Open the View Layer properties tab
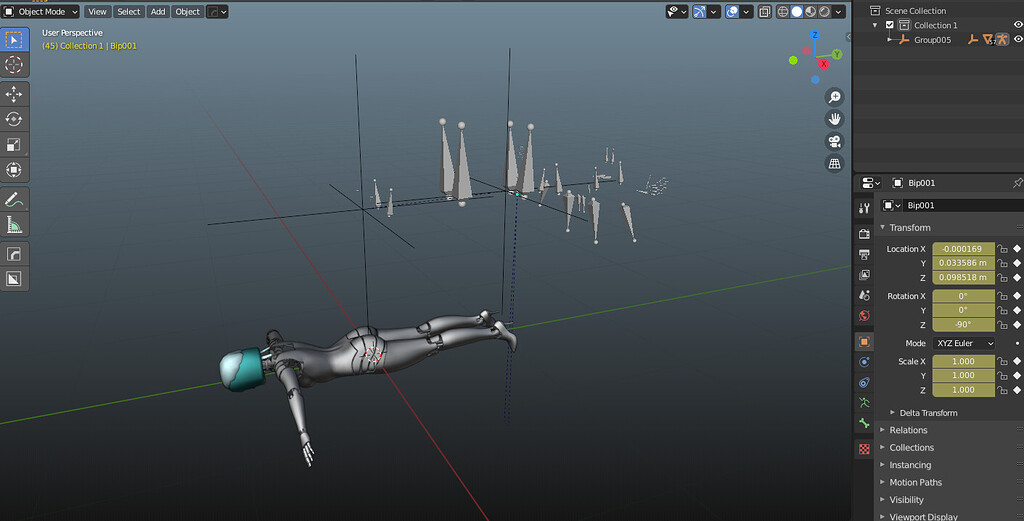The width and height of the screenshot is (1024, 521). tap(864, 275)
